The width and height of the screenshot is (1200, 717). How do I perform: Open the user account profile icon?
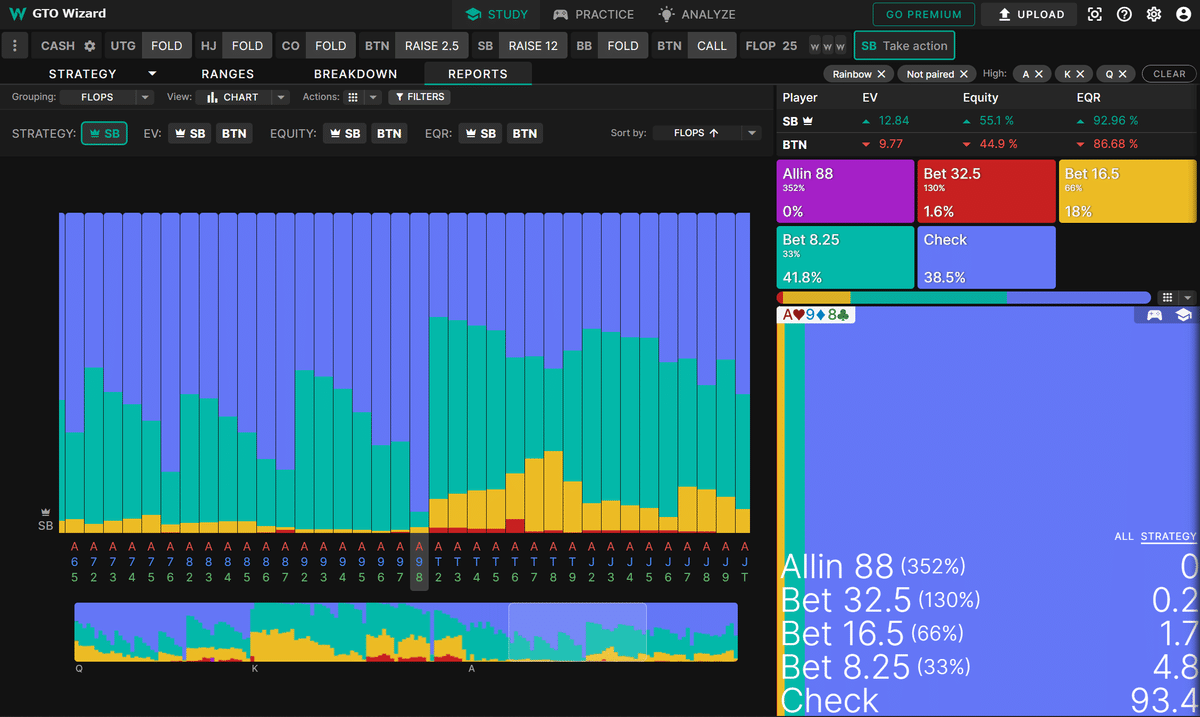click(x=1183, y=14)
